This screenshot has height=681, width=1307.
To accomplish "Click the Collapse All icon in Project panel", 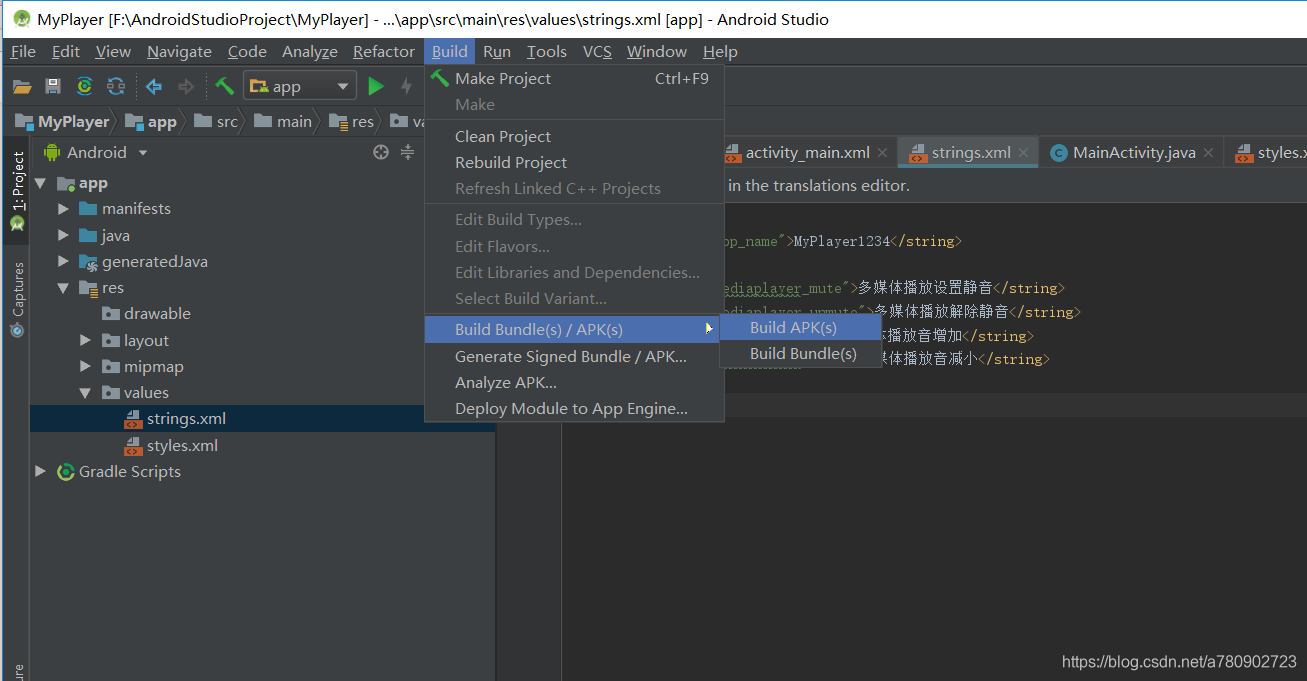I will coord(407,152).
